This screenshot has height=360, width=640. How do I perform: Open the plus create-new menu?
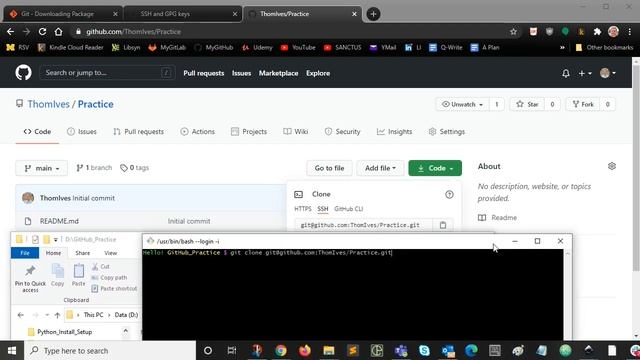click(585, 73)
